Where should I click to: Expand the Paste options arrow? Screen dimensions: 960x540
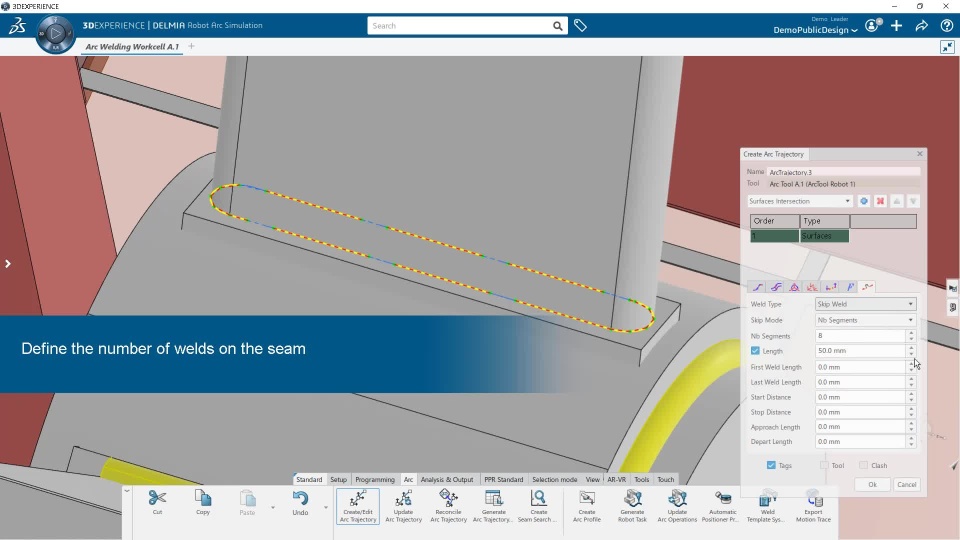point(273,508)
